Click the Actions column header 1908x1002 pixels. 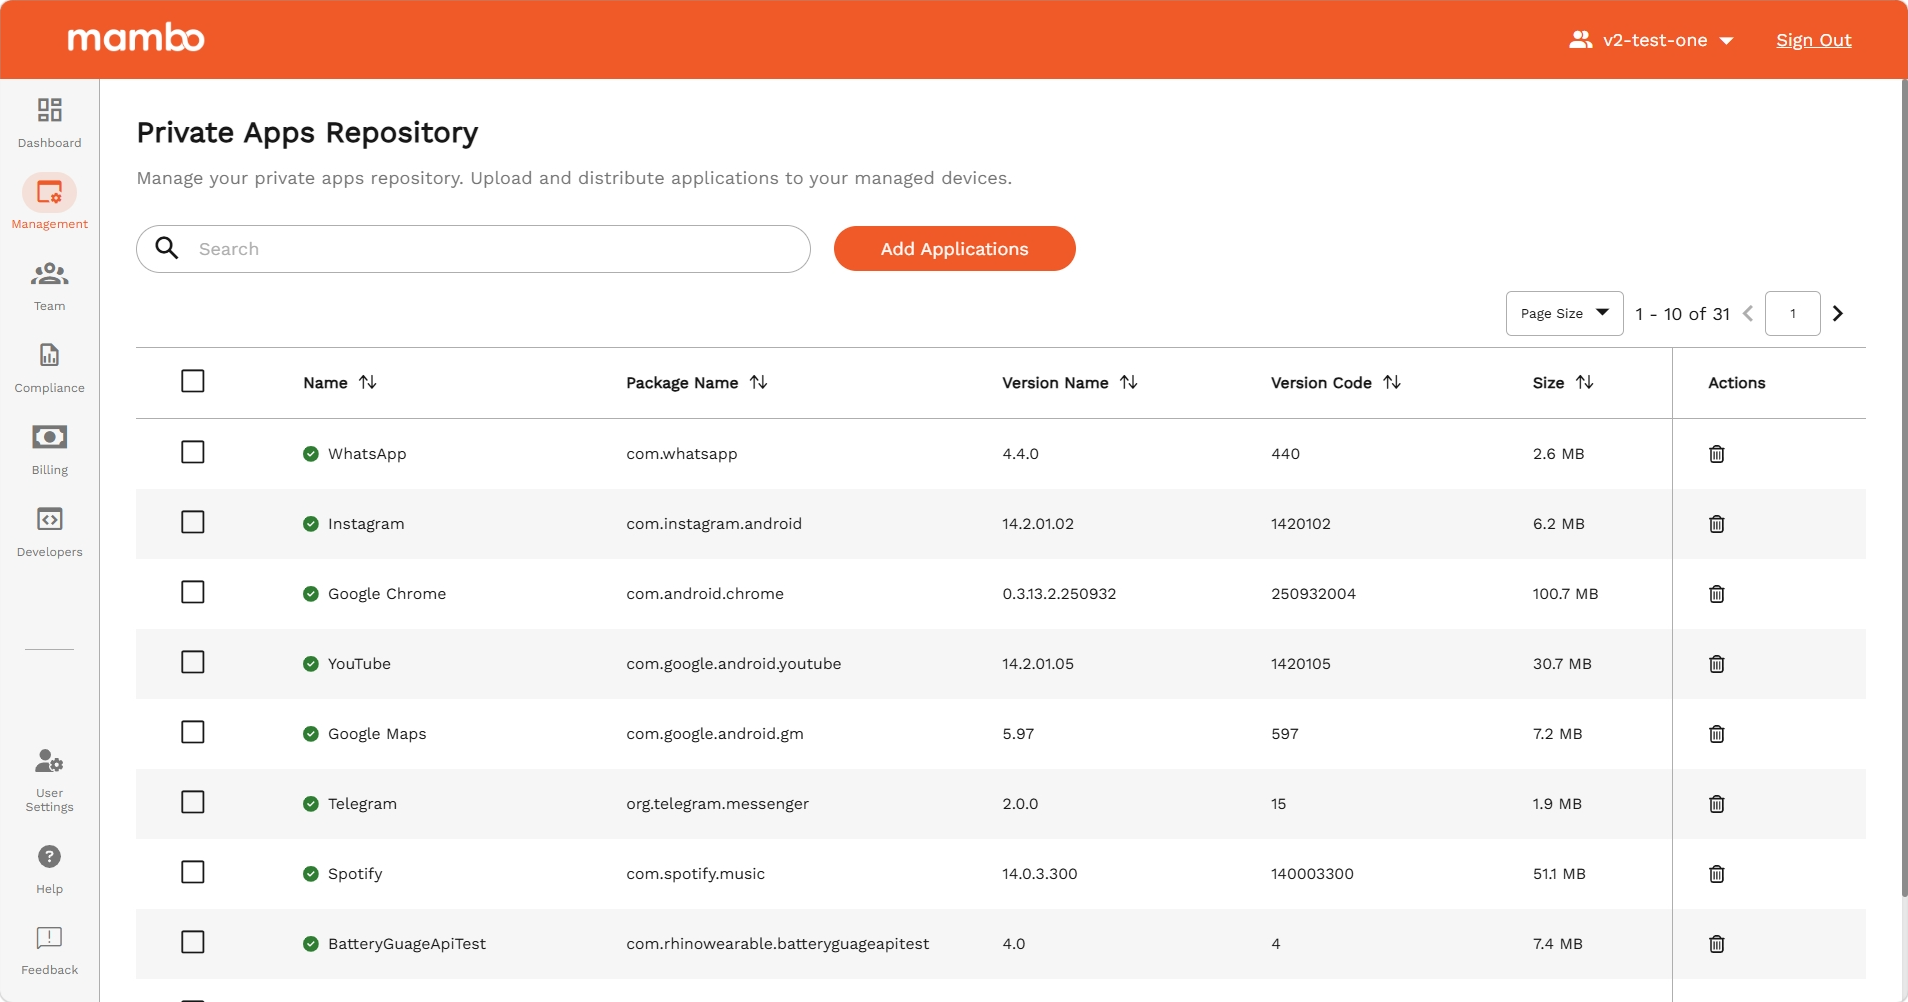pos(1736,383)
